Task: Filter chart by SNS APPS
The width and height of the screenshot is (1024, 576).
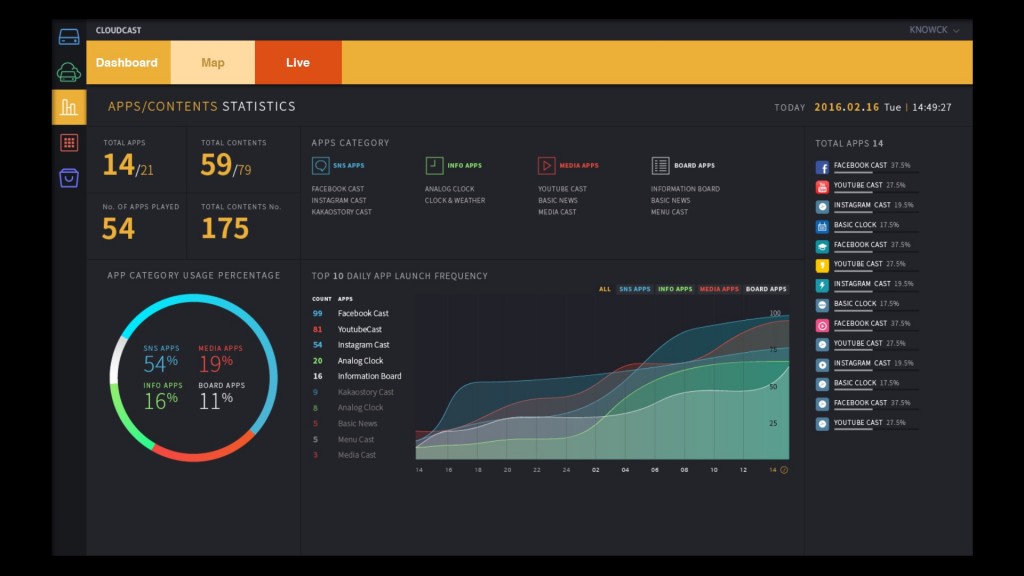Action: (635, 289)
